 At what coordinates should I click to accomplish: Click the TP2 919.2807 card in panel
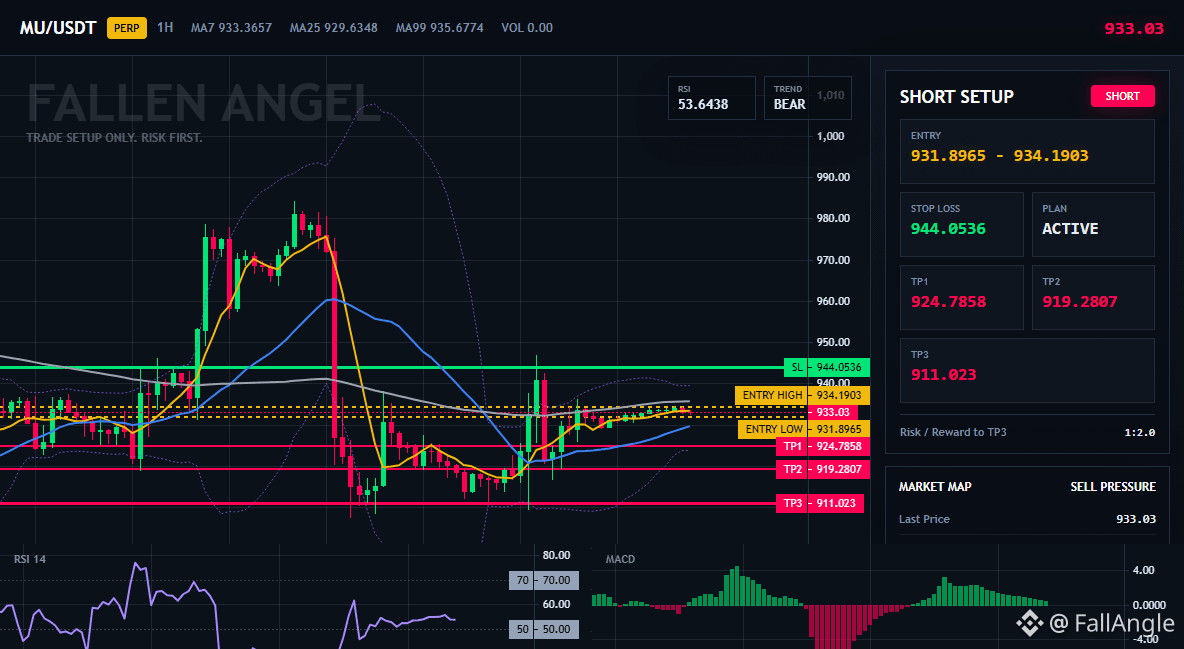click(x=1093, y=297)
